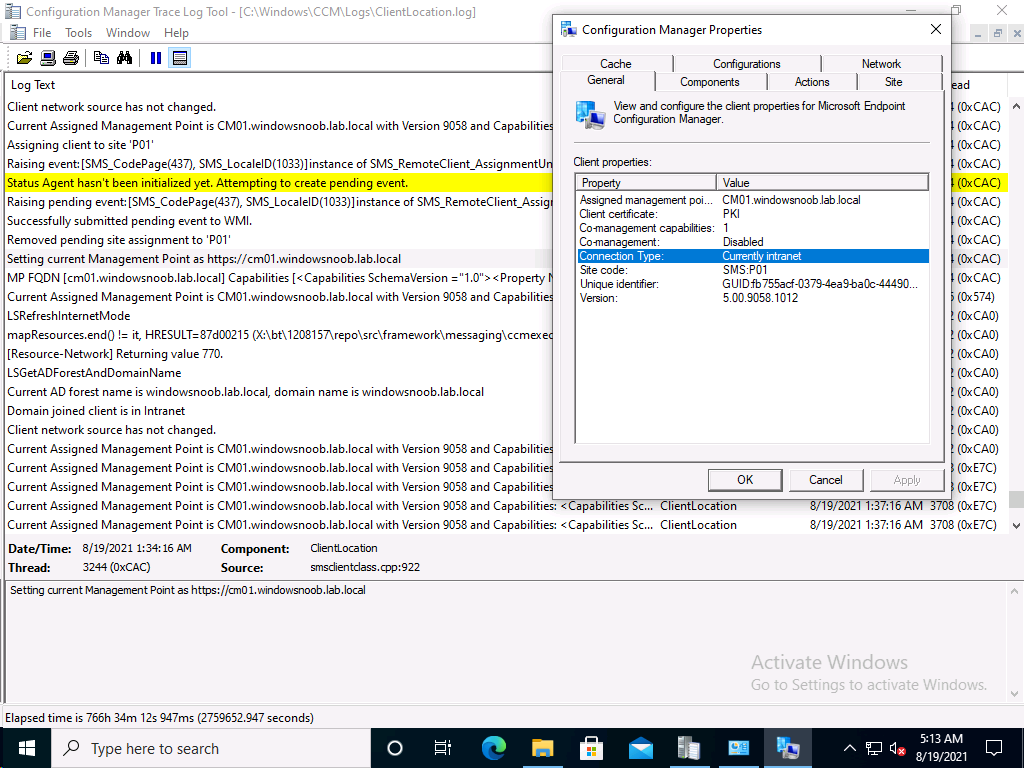Open the Tools menu
1024x768 pixels.
coord(78,33)
